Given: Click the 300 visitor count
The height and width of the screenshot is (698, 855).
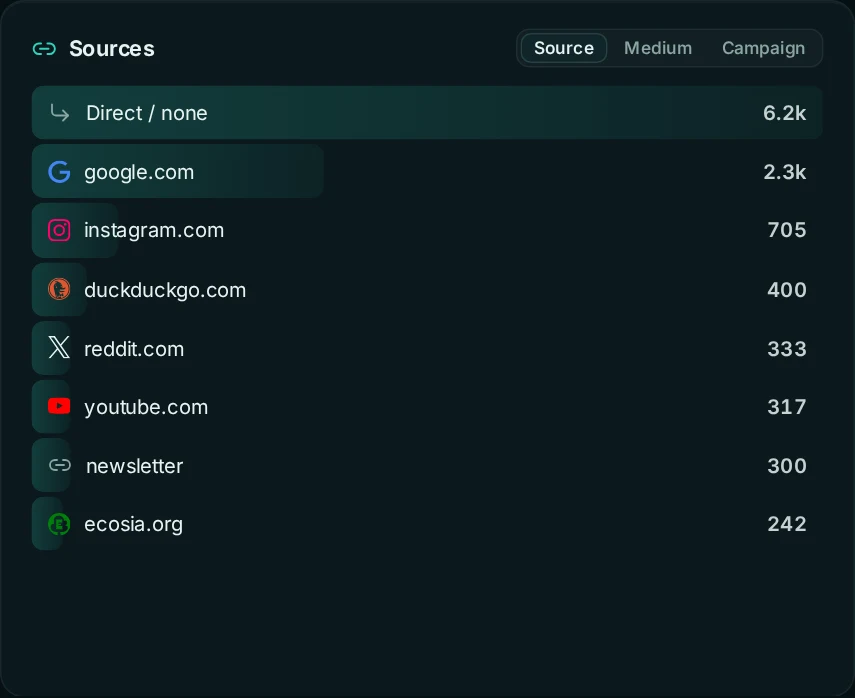Looking at the screenshot, I should tap(786, 466).
